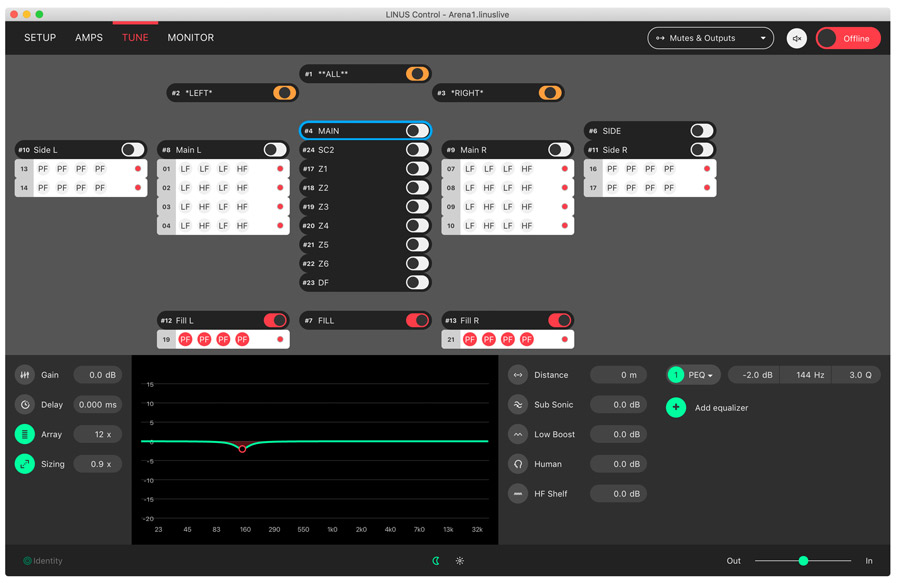The height and width of the screenshot is (583, 900).
Task: Switch to dark mode moon icon
Action: tap(436, 561)
